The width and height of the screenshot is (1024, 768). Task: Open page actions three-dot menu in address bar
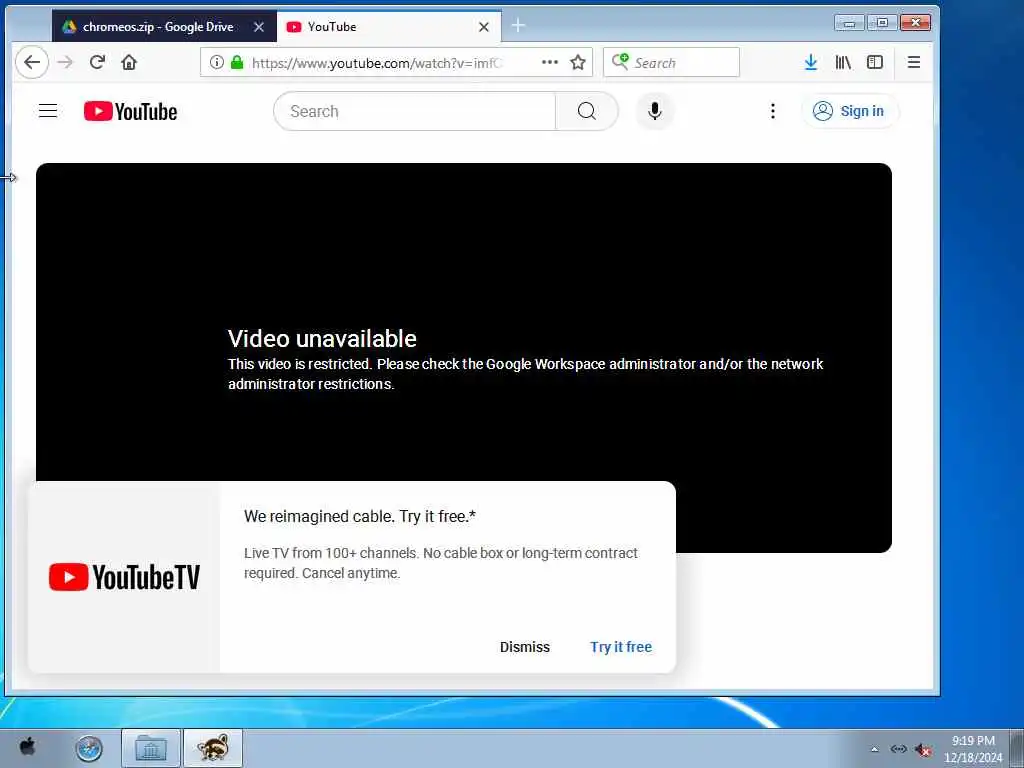tap(550, 62)
